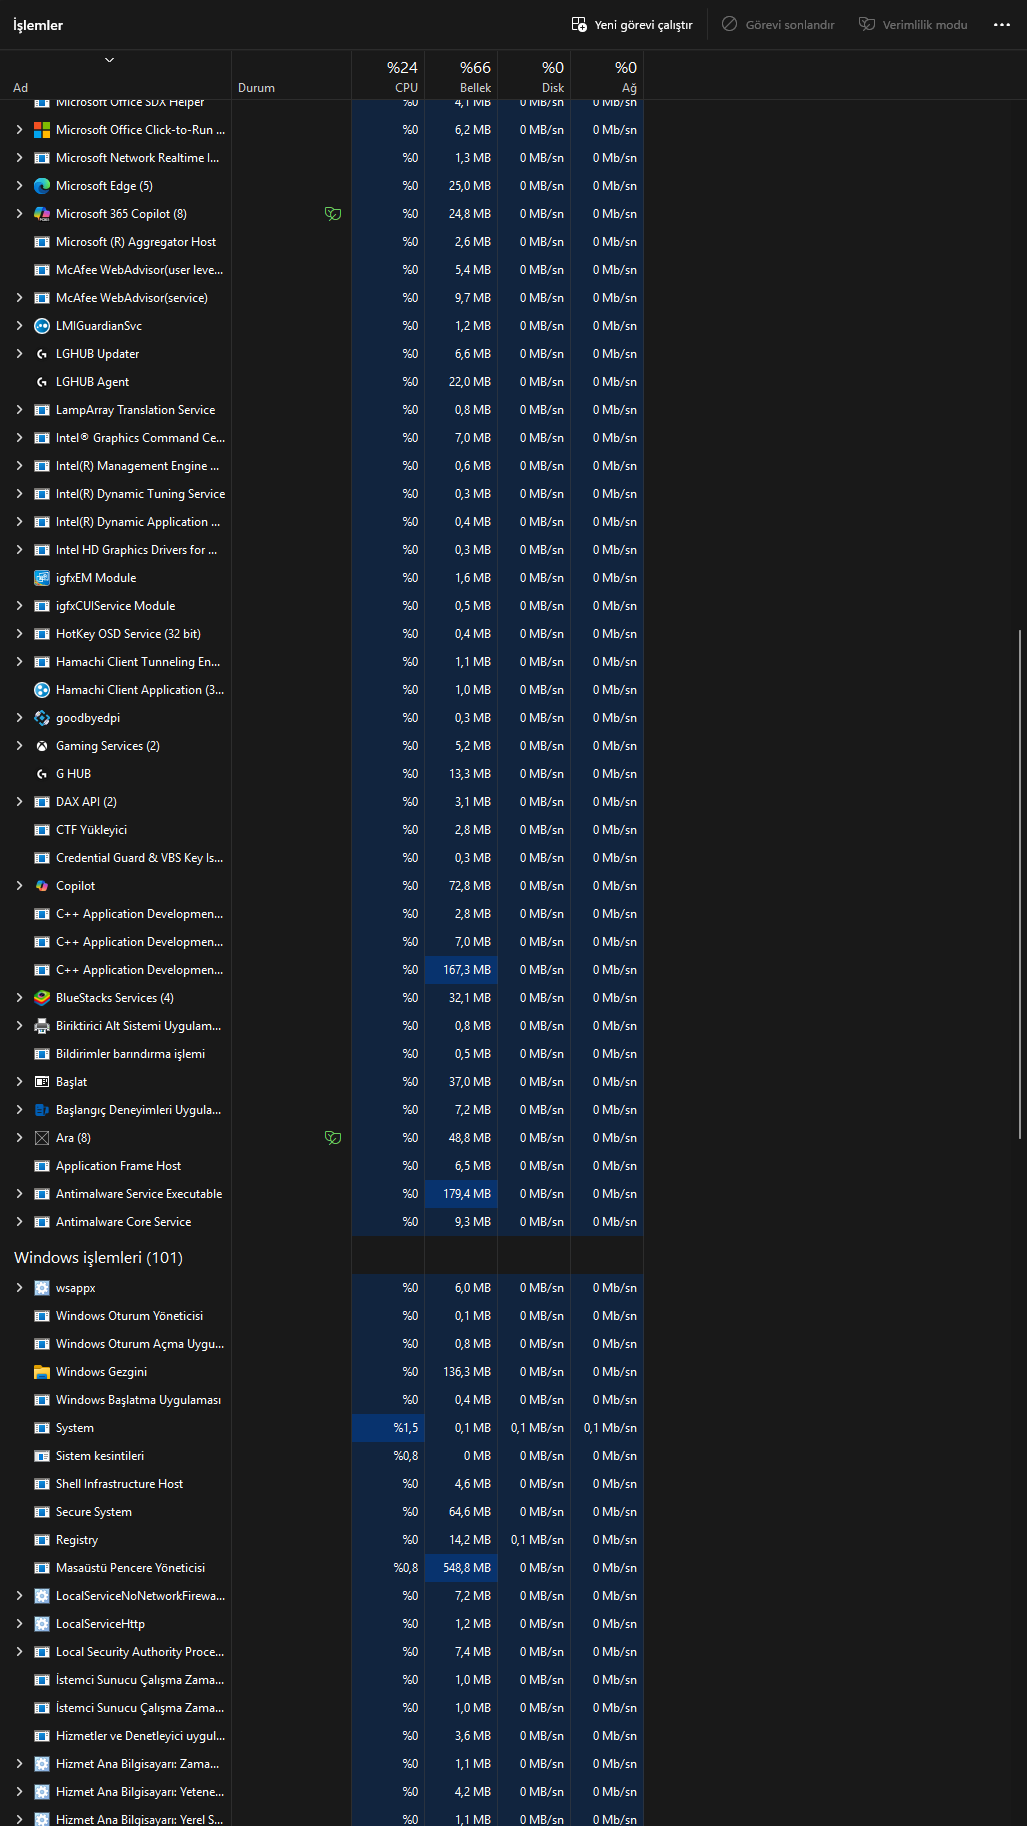Screen dimensions: 1027x1826
Task: Click the Microsoft Office Click-to-Run icon
Action: 42,130
